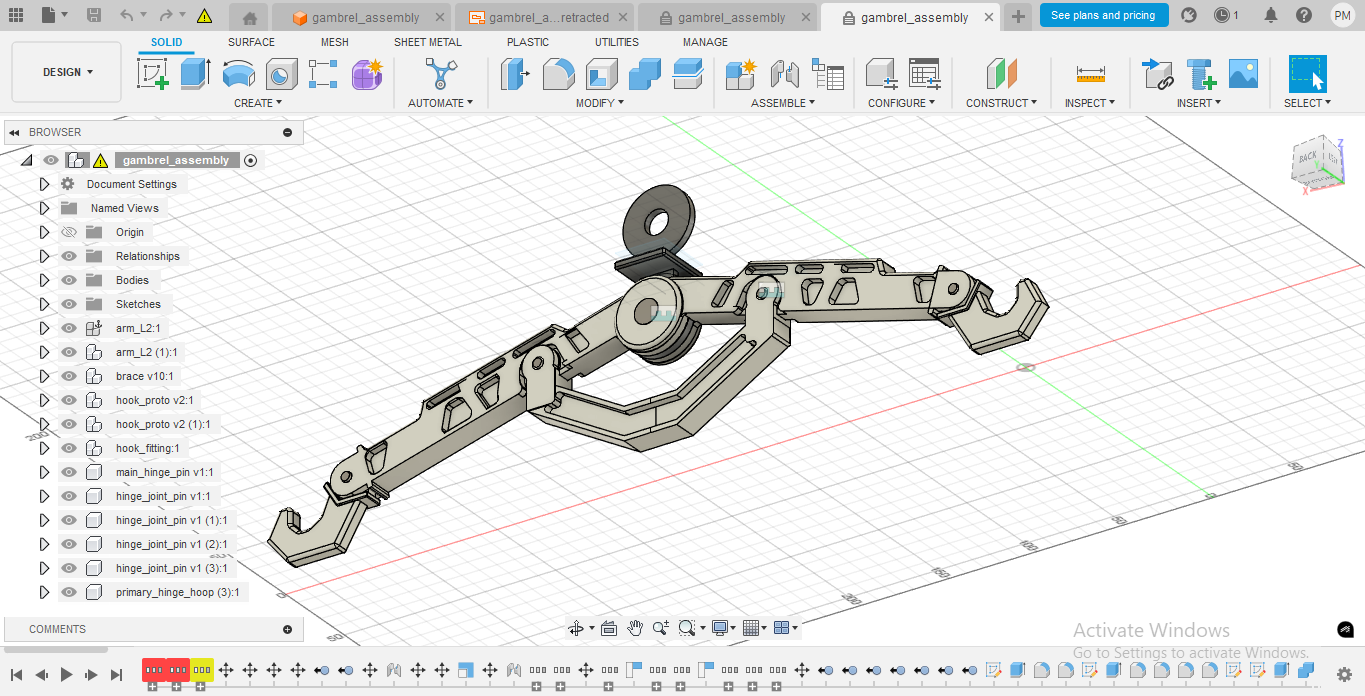The width and height of the screenshot is (1365, 696).
Task: Open the DESIGN workspace dropdown
Action: (x=67, y=72)
